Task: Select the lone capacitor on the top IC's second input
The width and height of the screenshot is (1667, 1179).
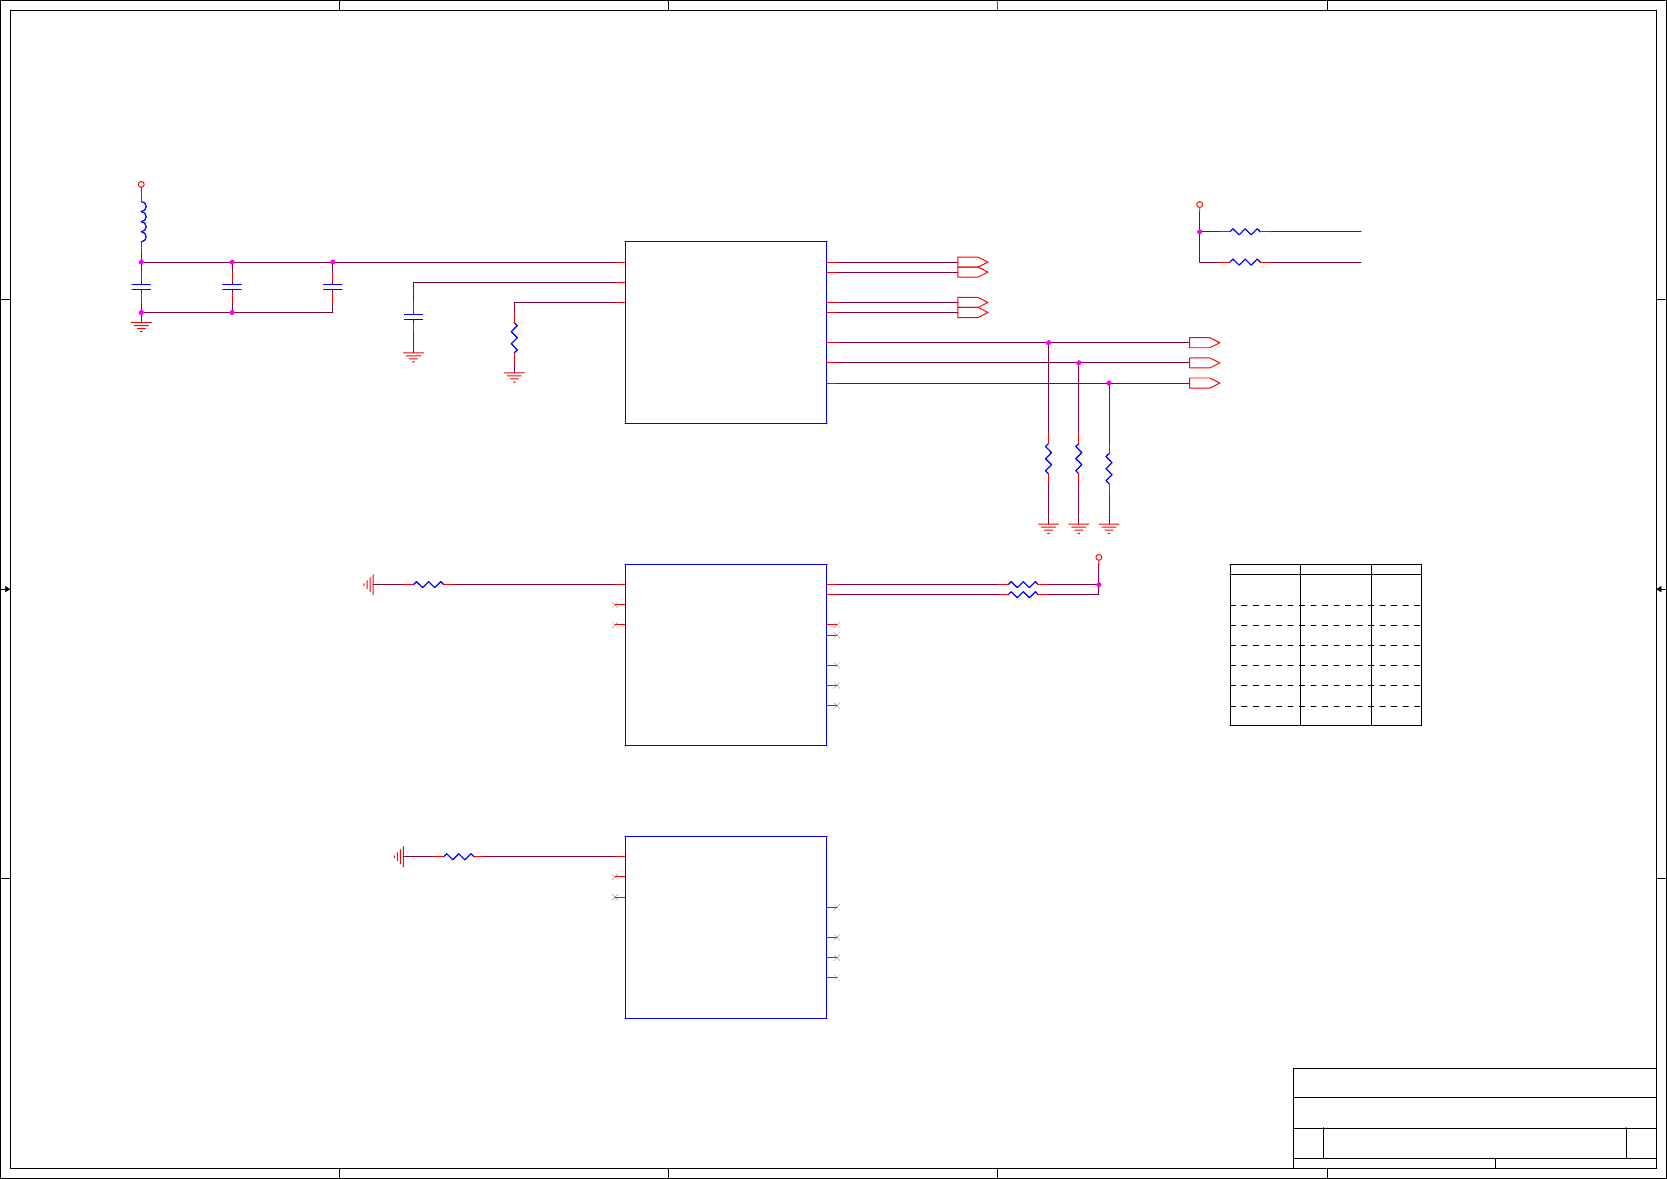Action: [413, 317]
